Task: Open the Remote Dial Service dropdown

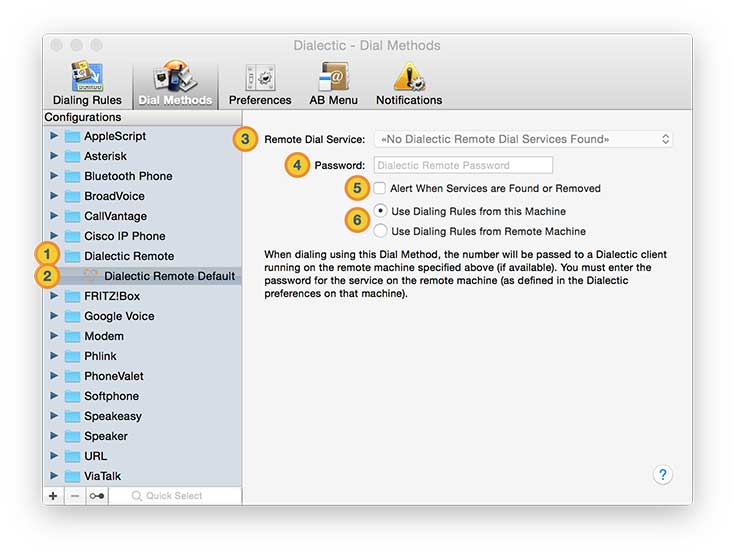Action: (523, 139)
